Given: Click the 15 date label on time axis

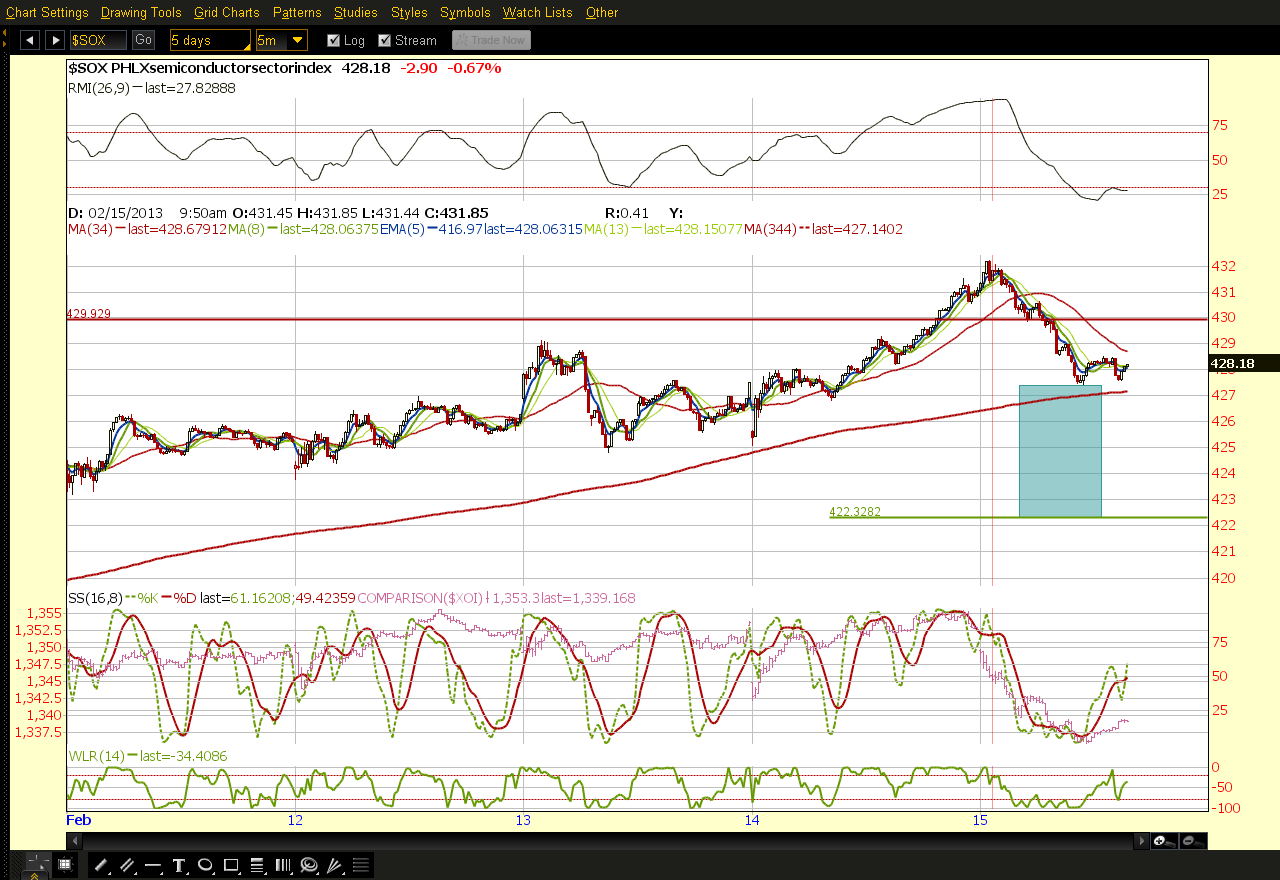Looking at the screenshot, I should 980,820.
